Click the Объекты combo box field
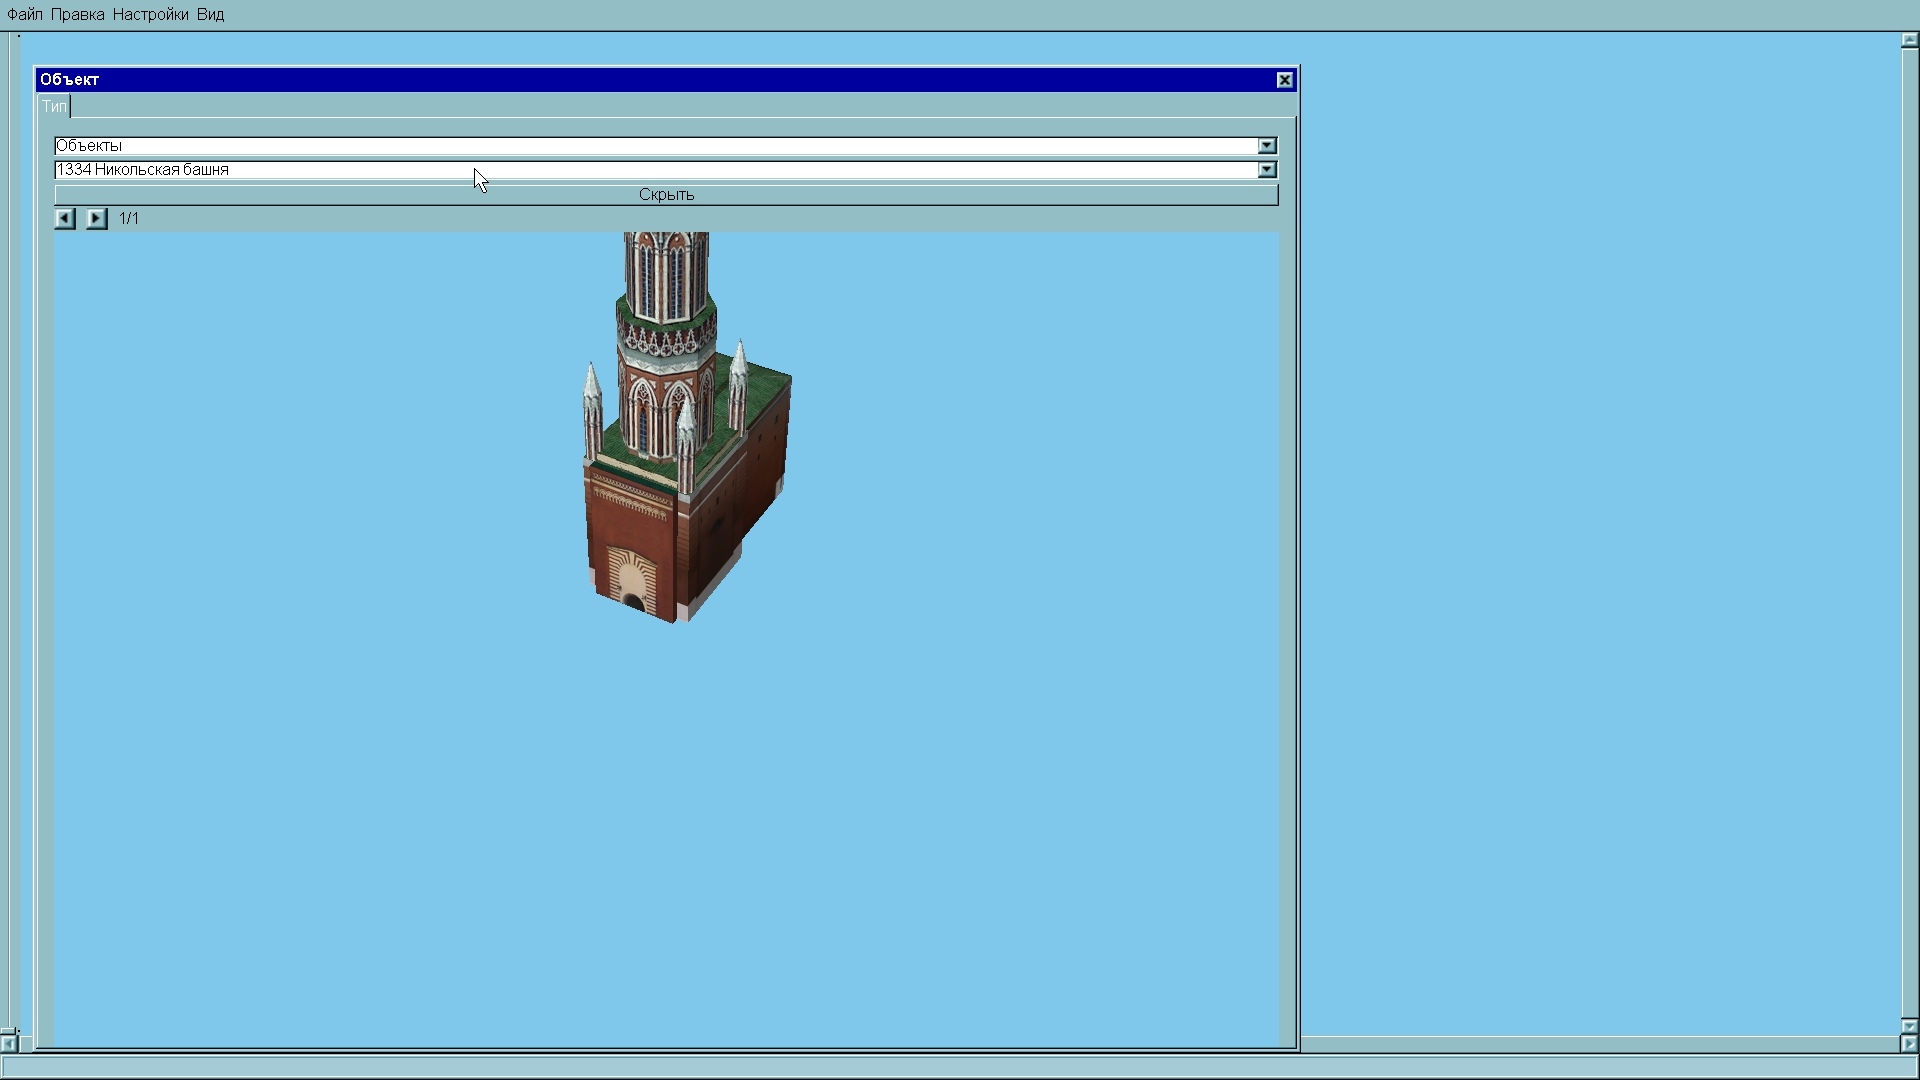Screen dimensions: 1920x1080 click(x=650, y=146)
